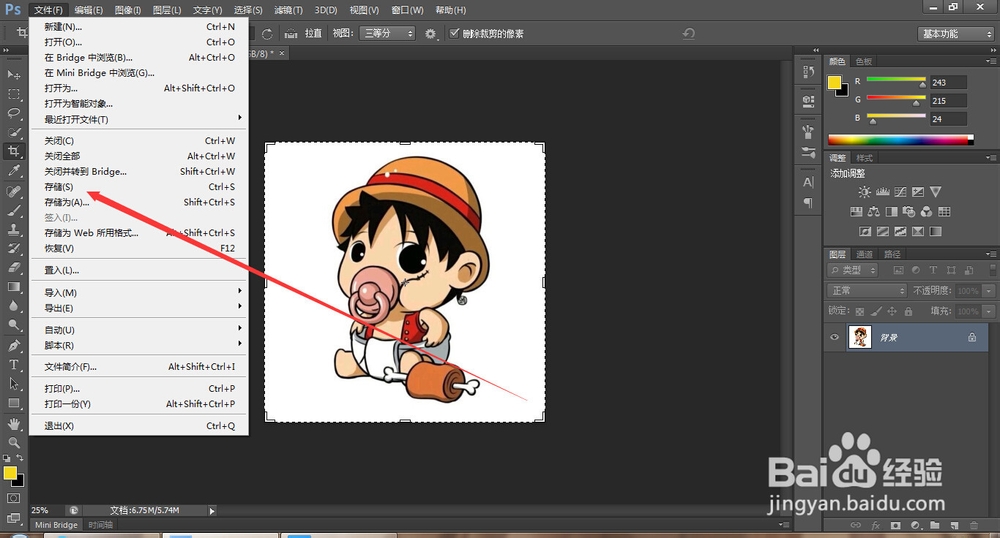Select the Horizontal Type tool

point(13,365)
